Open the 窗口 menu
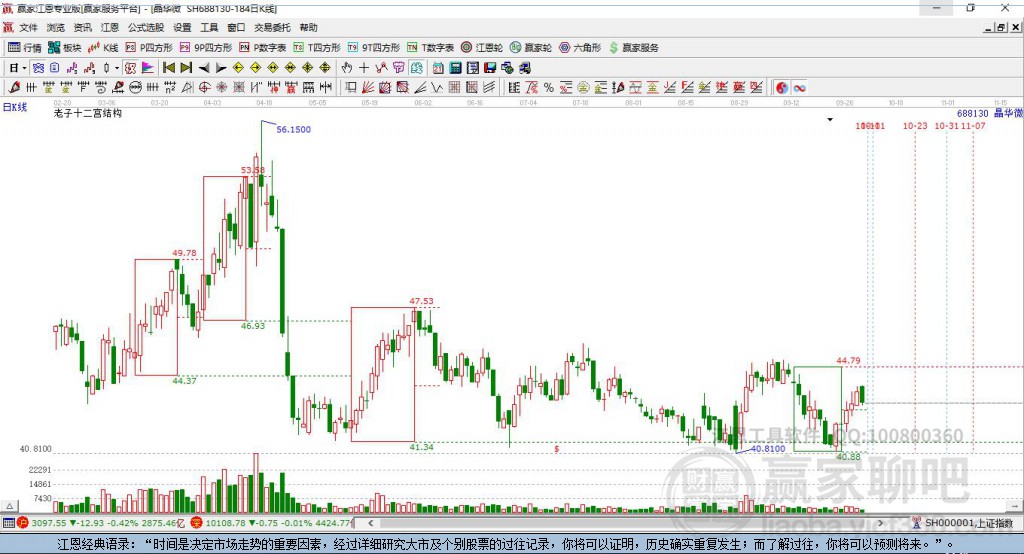This screenshot has height=554, width=1024. click(236, 27)
